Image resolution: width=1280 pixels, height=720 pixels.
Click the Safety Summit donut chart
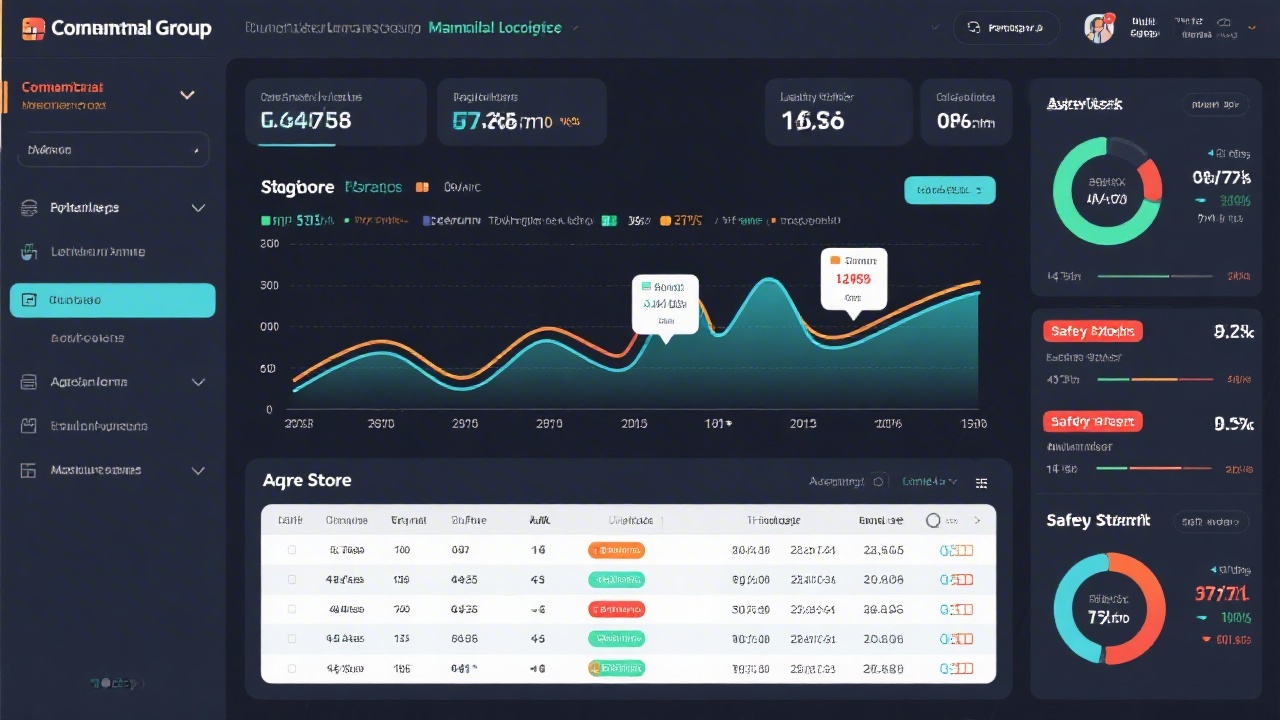coord(1108,608)
